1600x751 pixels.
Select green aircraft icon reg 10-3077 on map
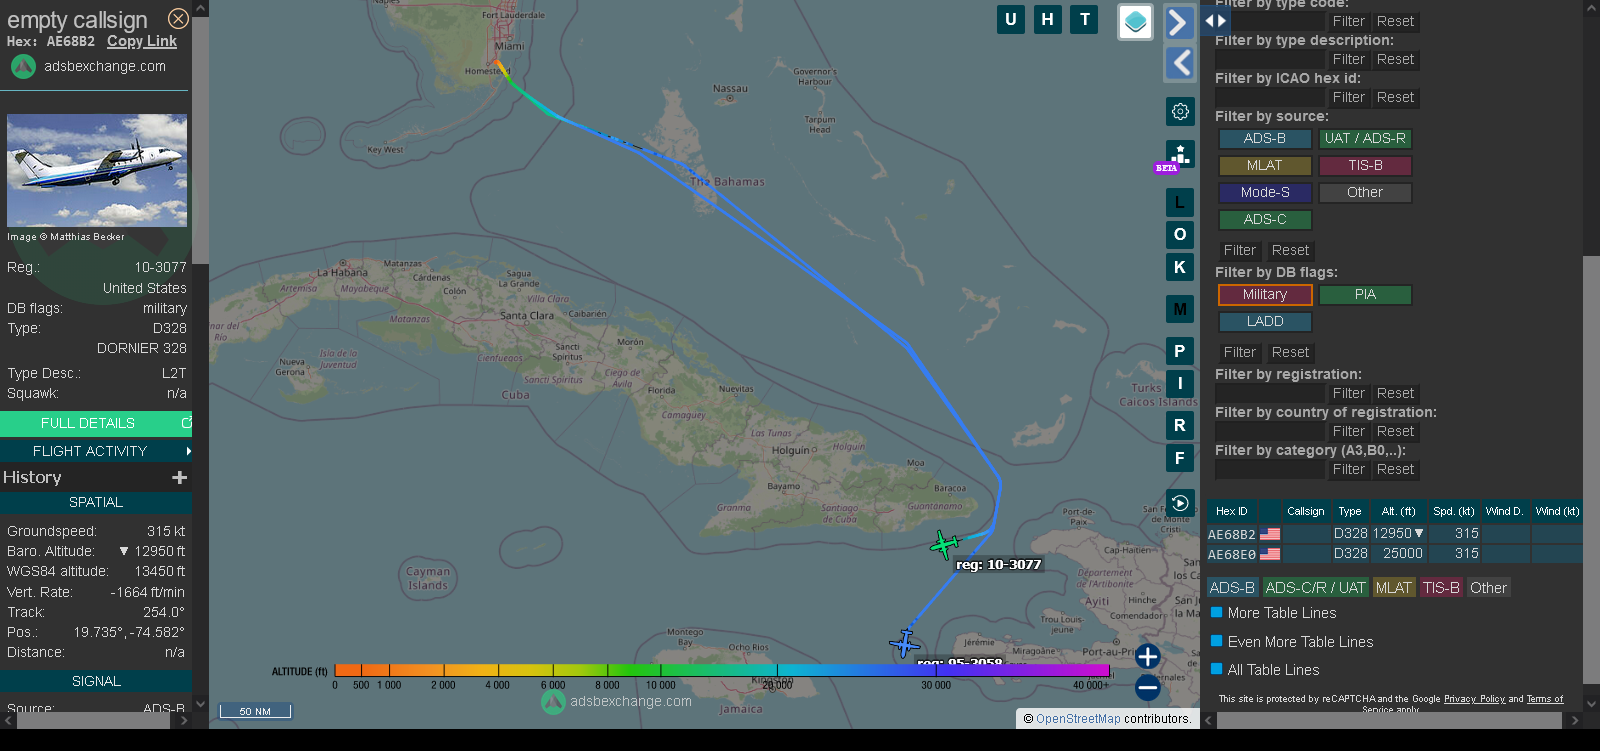(x=944, y=544)
